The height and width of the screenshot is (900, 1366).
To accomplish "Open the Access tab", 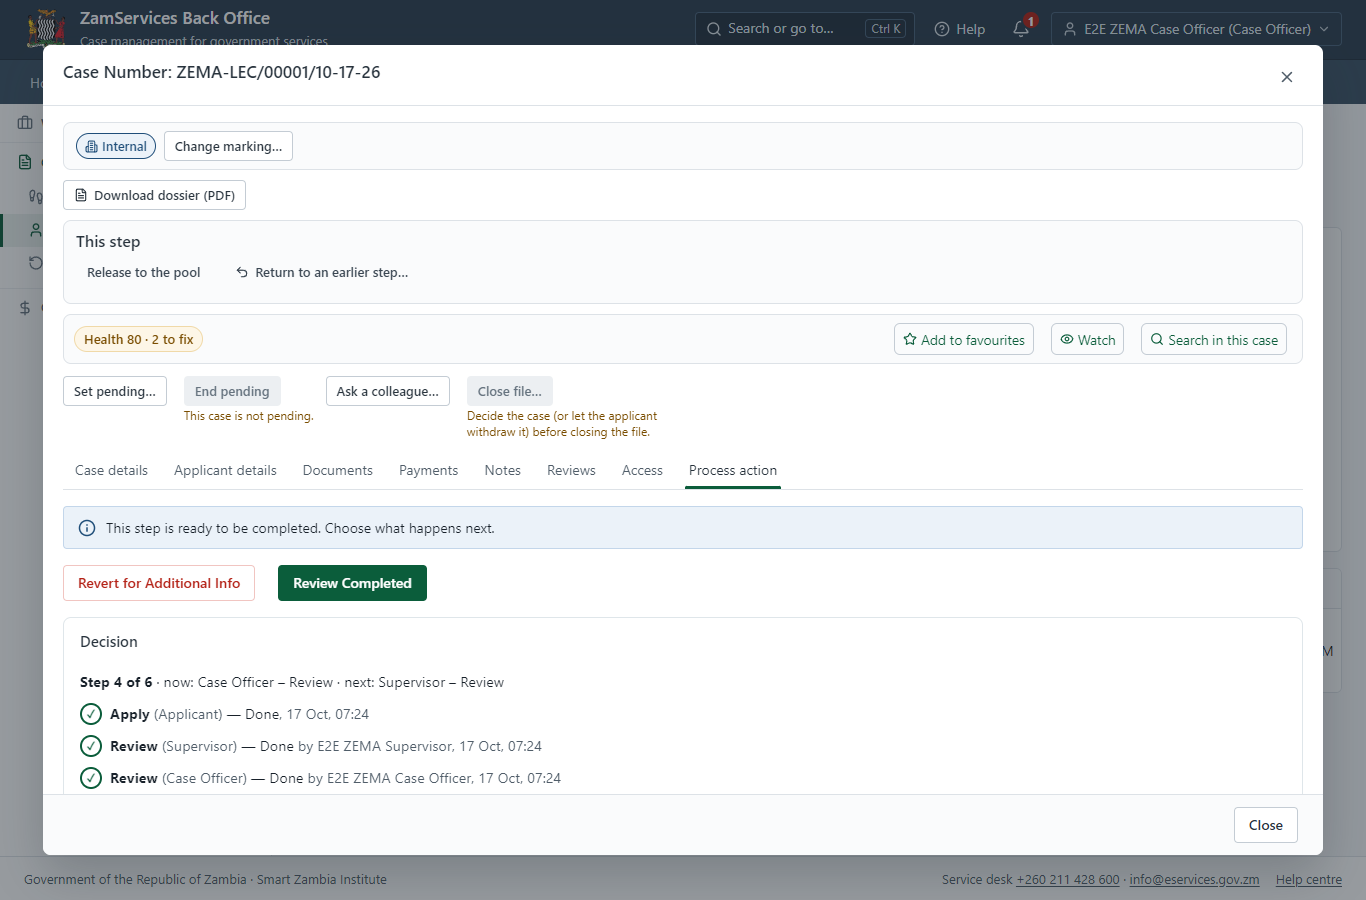I will click(642, 470).
